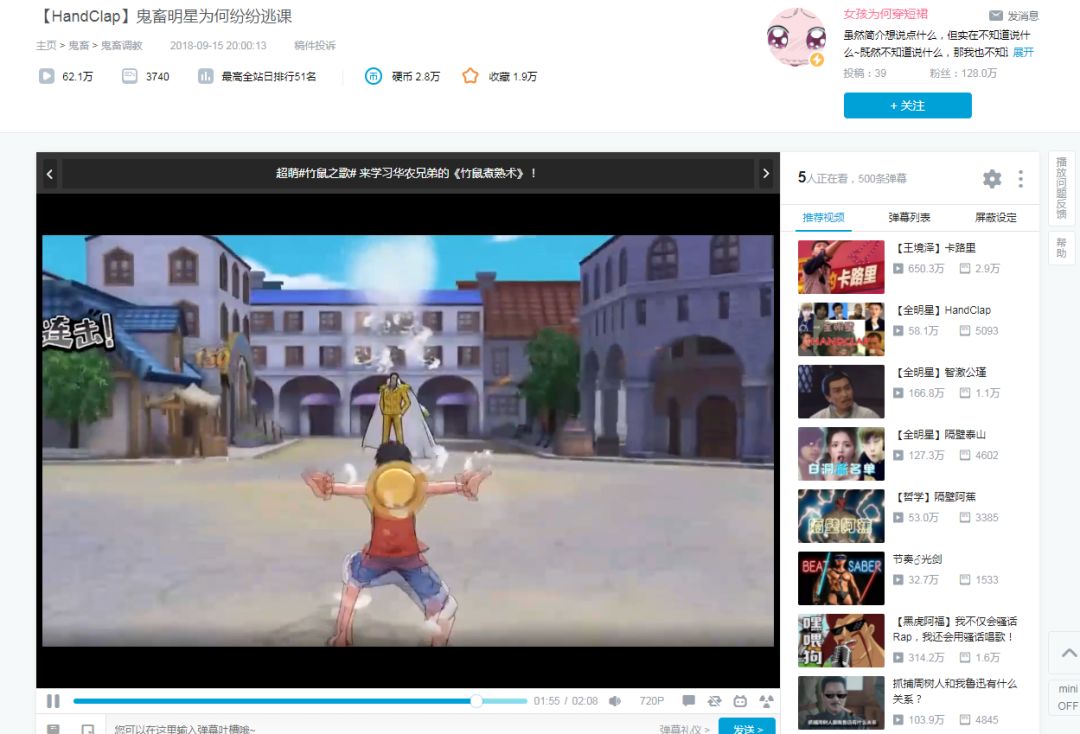Screen dimensions: 1080x734
Task: Click the play count icon beside 62.1万
Action: tap(46, 76)
